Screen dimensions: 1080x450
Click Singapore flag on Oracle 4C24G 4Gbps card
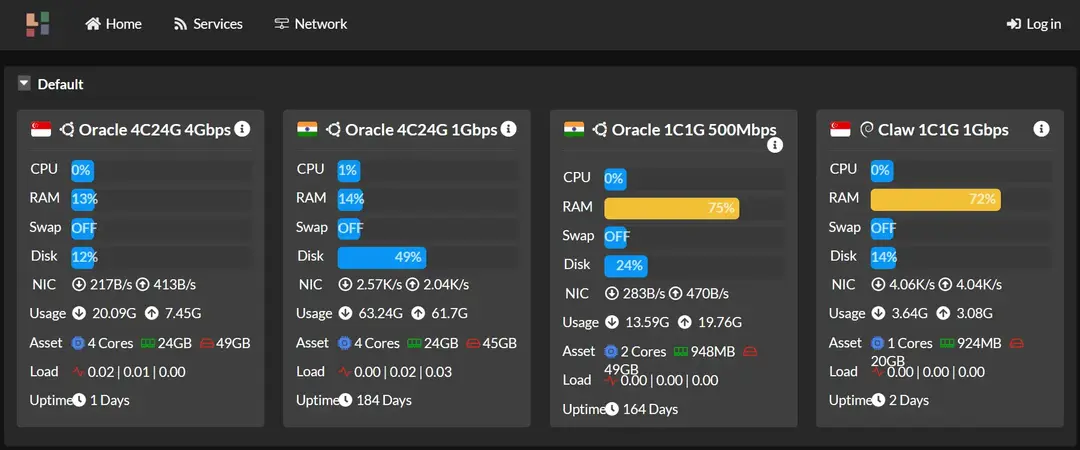pos(42,129)
